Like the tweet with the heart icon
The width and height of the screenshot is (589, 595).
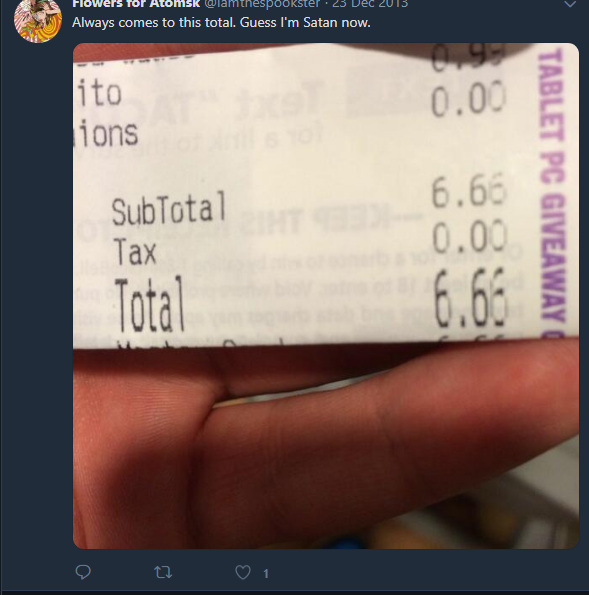coord(243,572)
